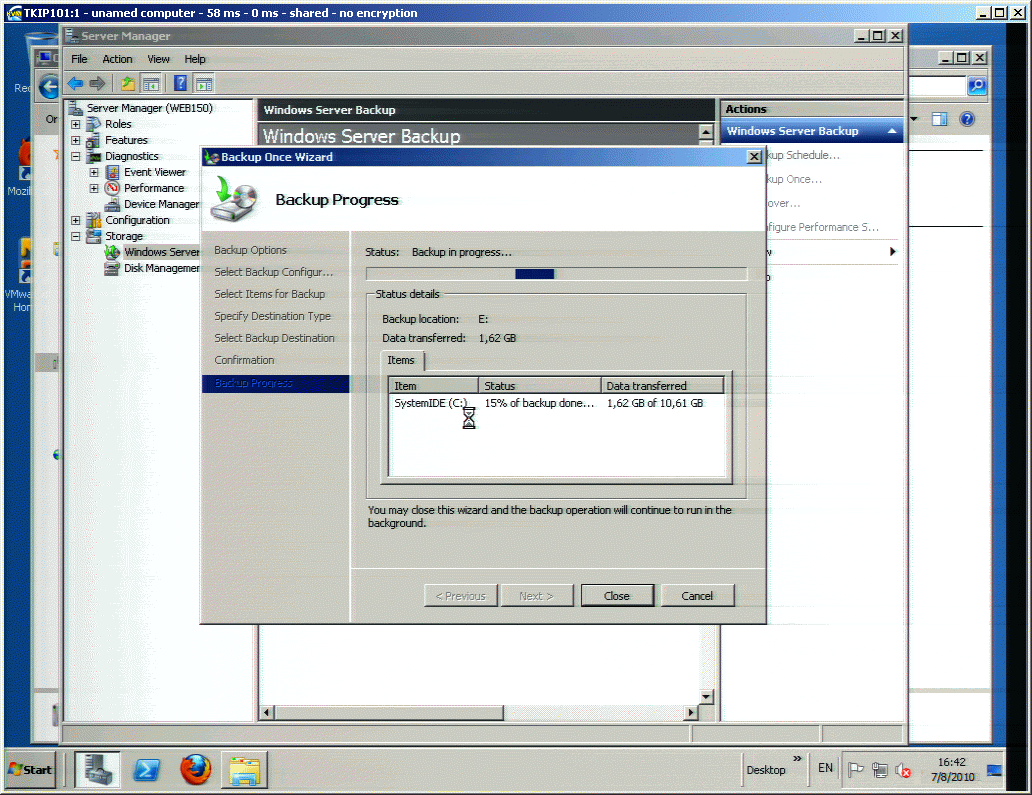This screenshot has height=795, width=1032.
Task: Click the Back arrow in Server Manager toolbar
Action: click(x=75, y=84)
